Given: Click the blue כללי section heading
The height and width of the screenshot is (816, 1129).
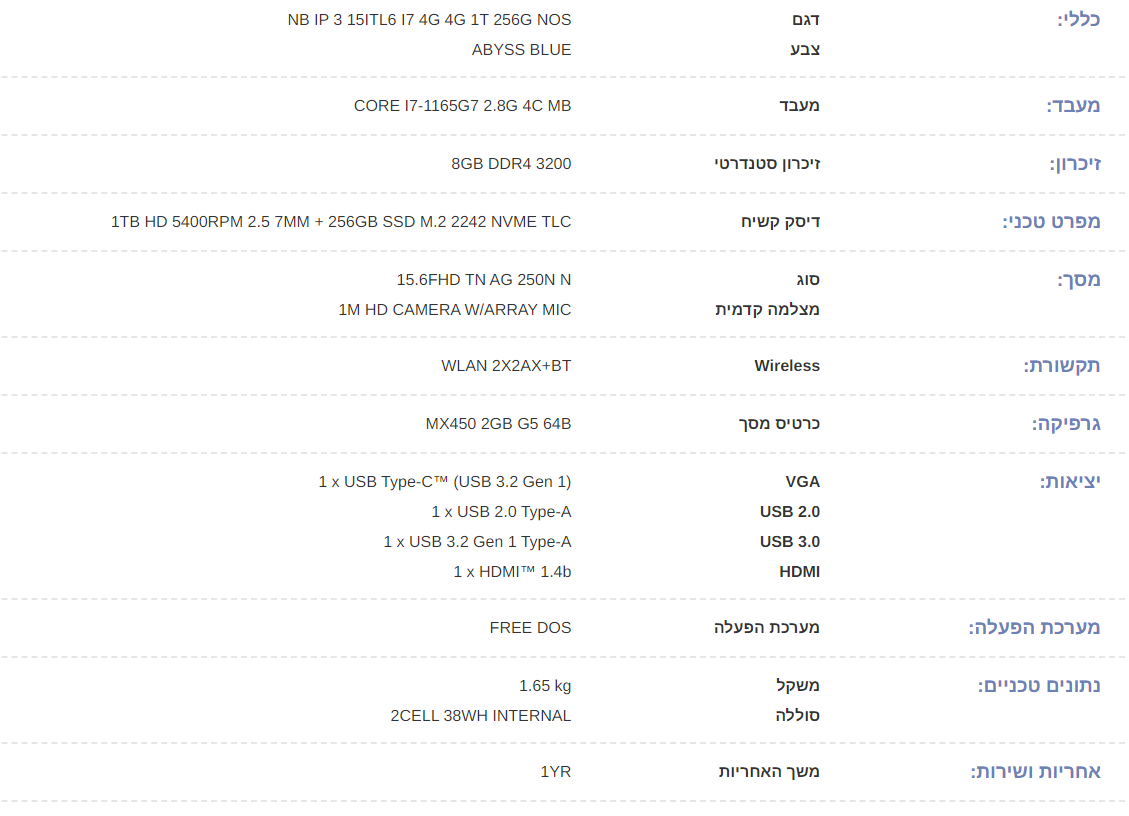Looking at the screenshot, I should [1078, 19].
